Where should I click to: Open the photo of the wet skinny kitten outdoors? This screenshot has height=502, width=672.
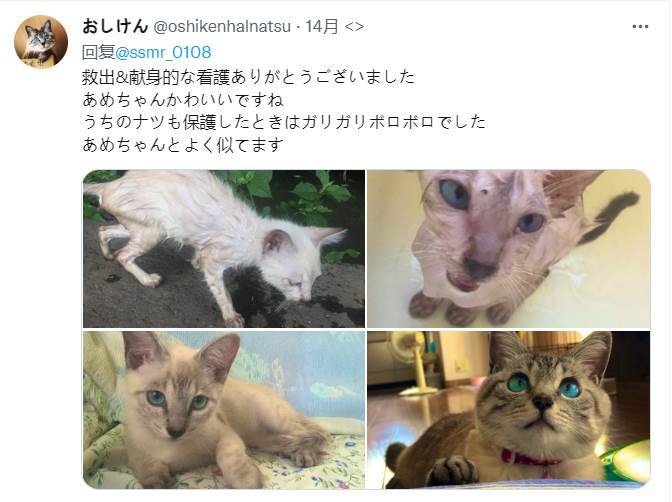point(224,249)
